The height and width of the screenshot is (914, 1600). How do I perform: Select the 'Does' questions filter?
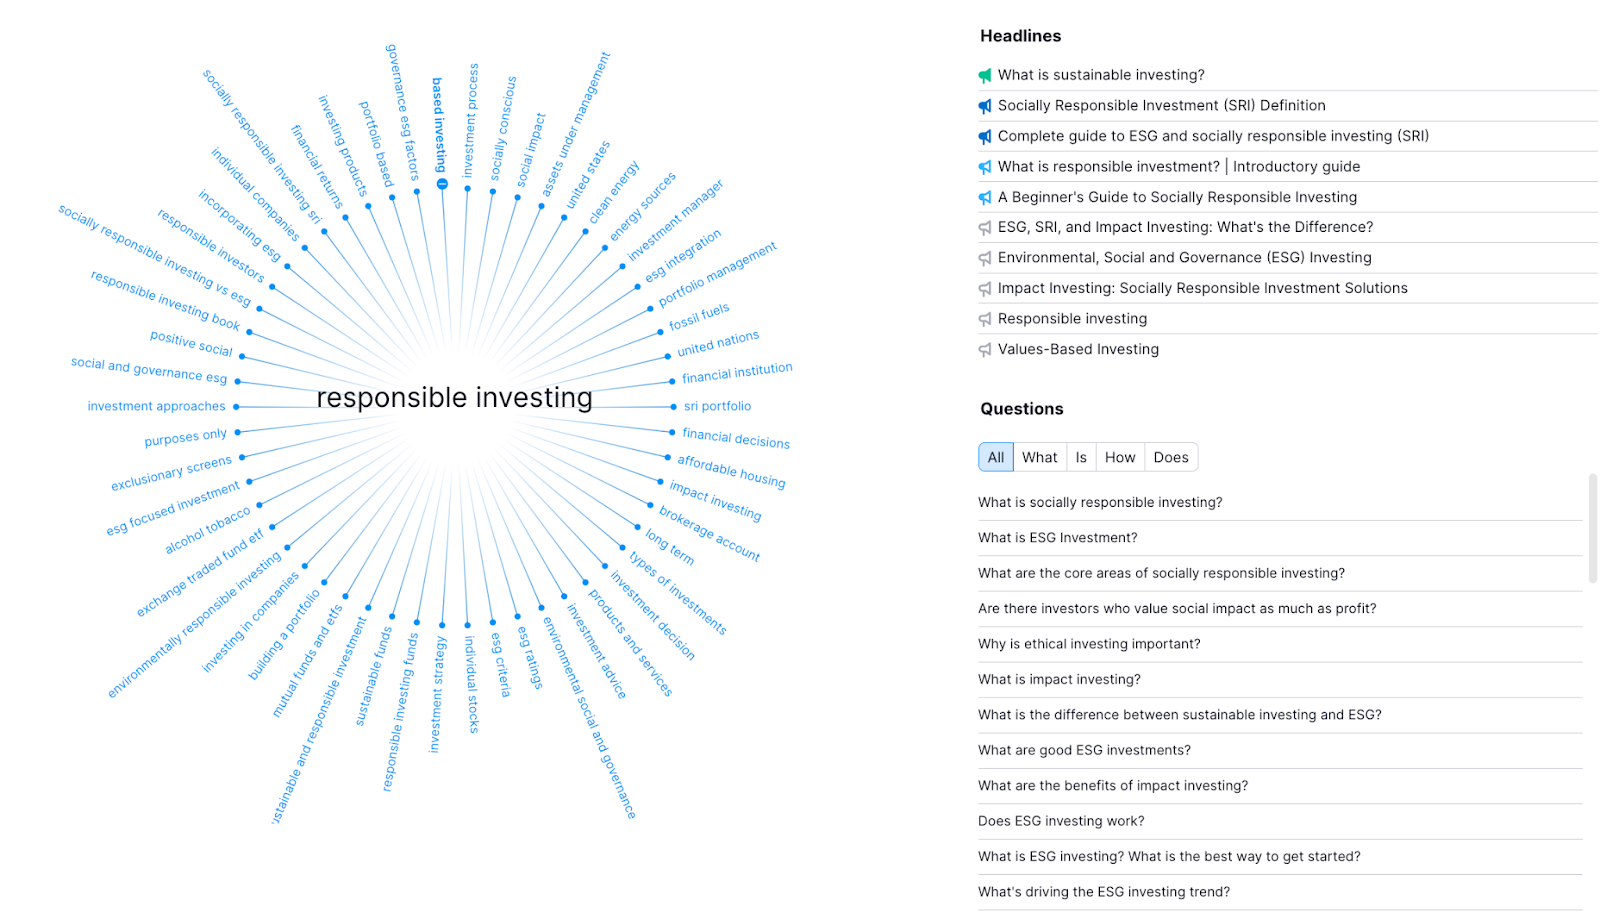1171,457
